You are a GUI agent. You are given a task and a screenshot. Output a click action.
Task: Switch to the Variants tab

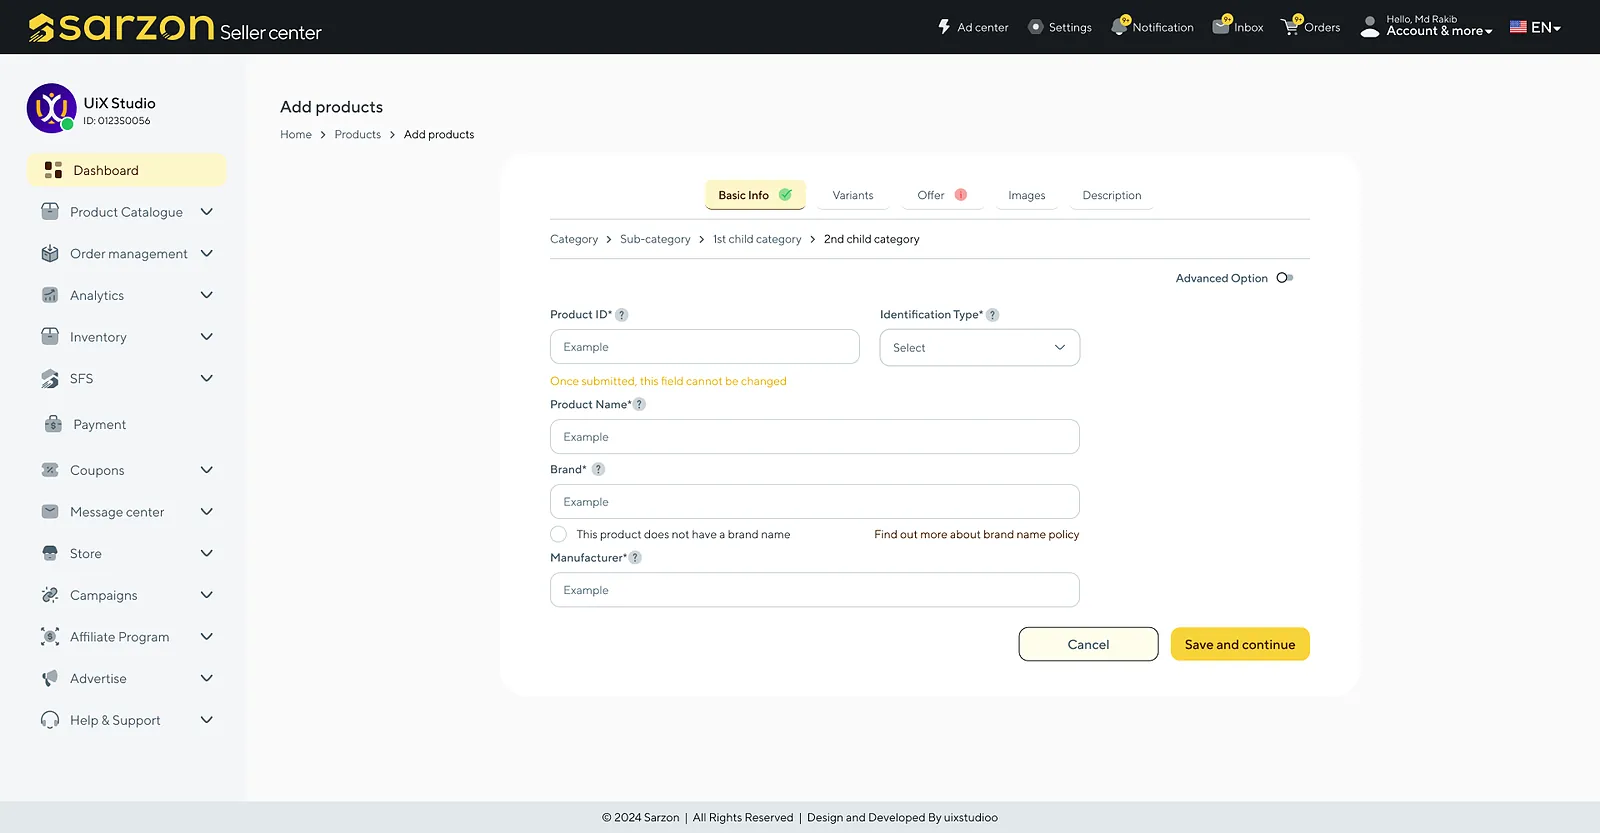pyautogui.click(x=853, y=195)
